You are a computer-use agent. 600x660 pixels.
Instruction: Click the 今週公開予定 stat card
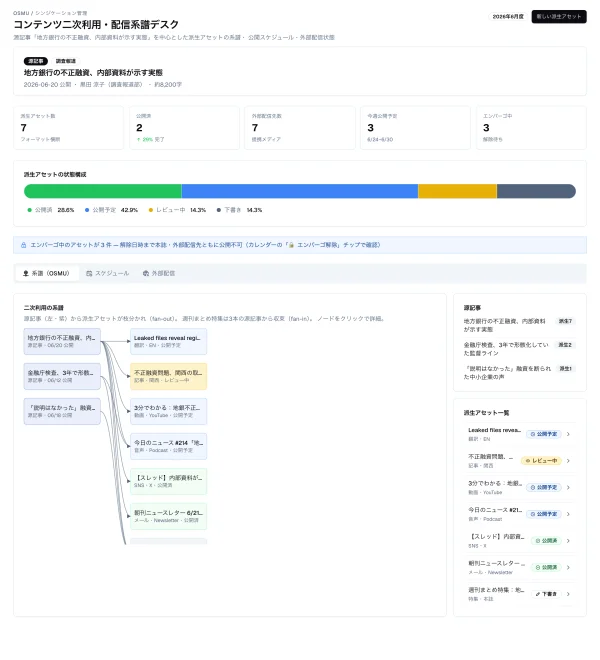pyautogui.click(x=415, y=128)
